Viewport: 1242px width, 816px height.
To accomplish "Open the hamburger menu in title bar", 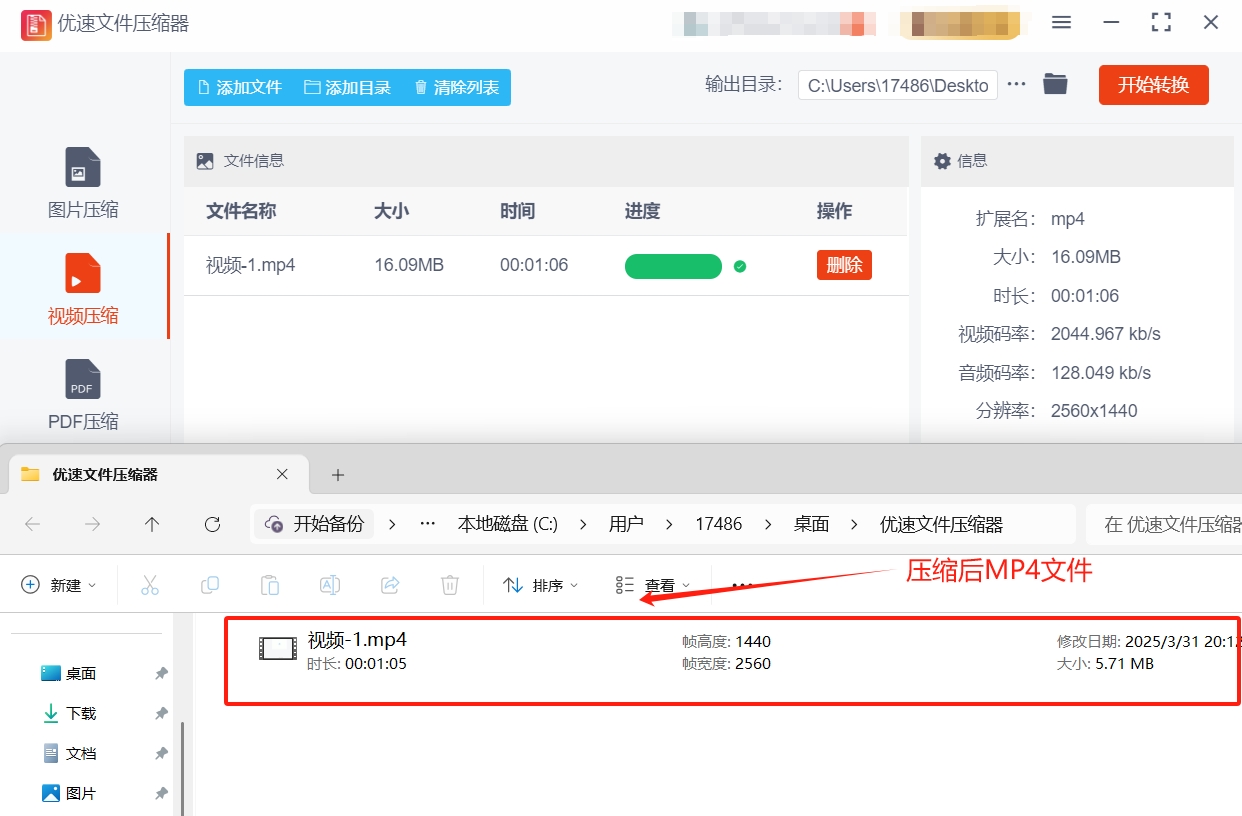I will coord(1062,22).
